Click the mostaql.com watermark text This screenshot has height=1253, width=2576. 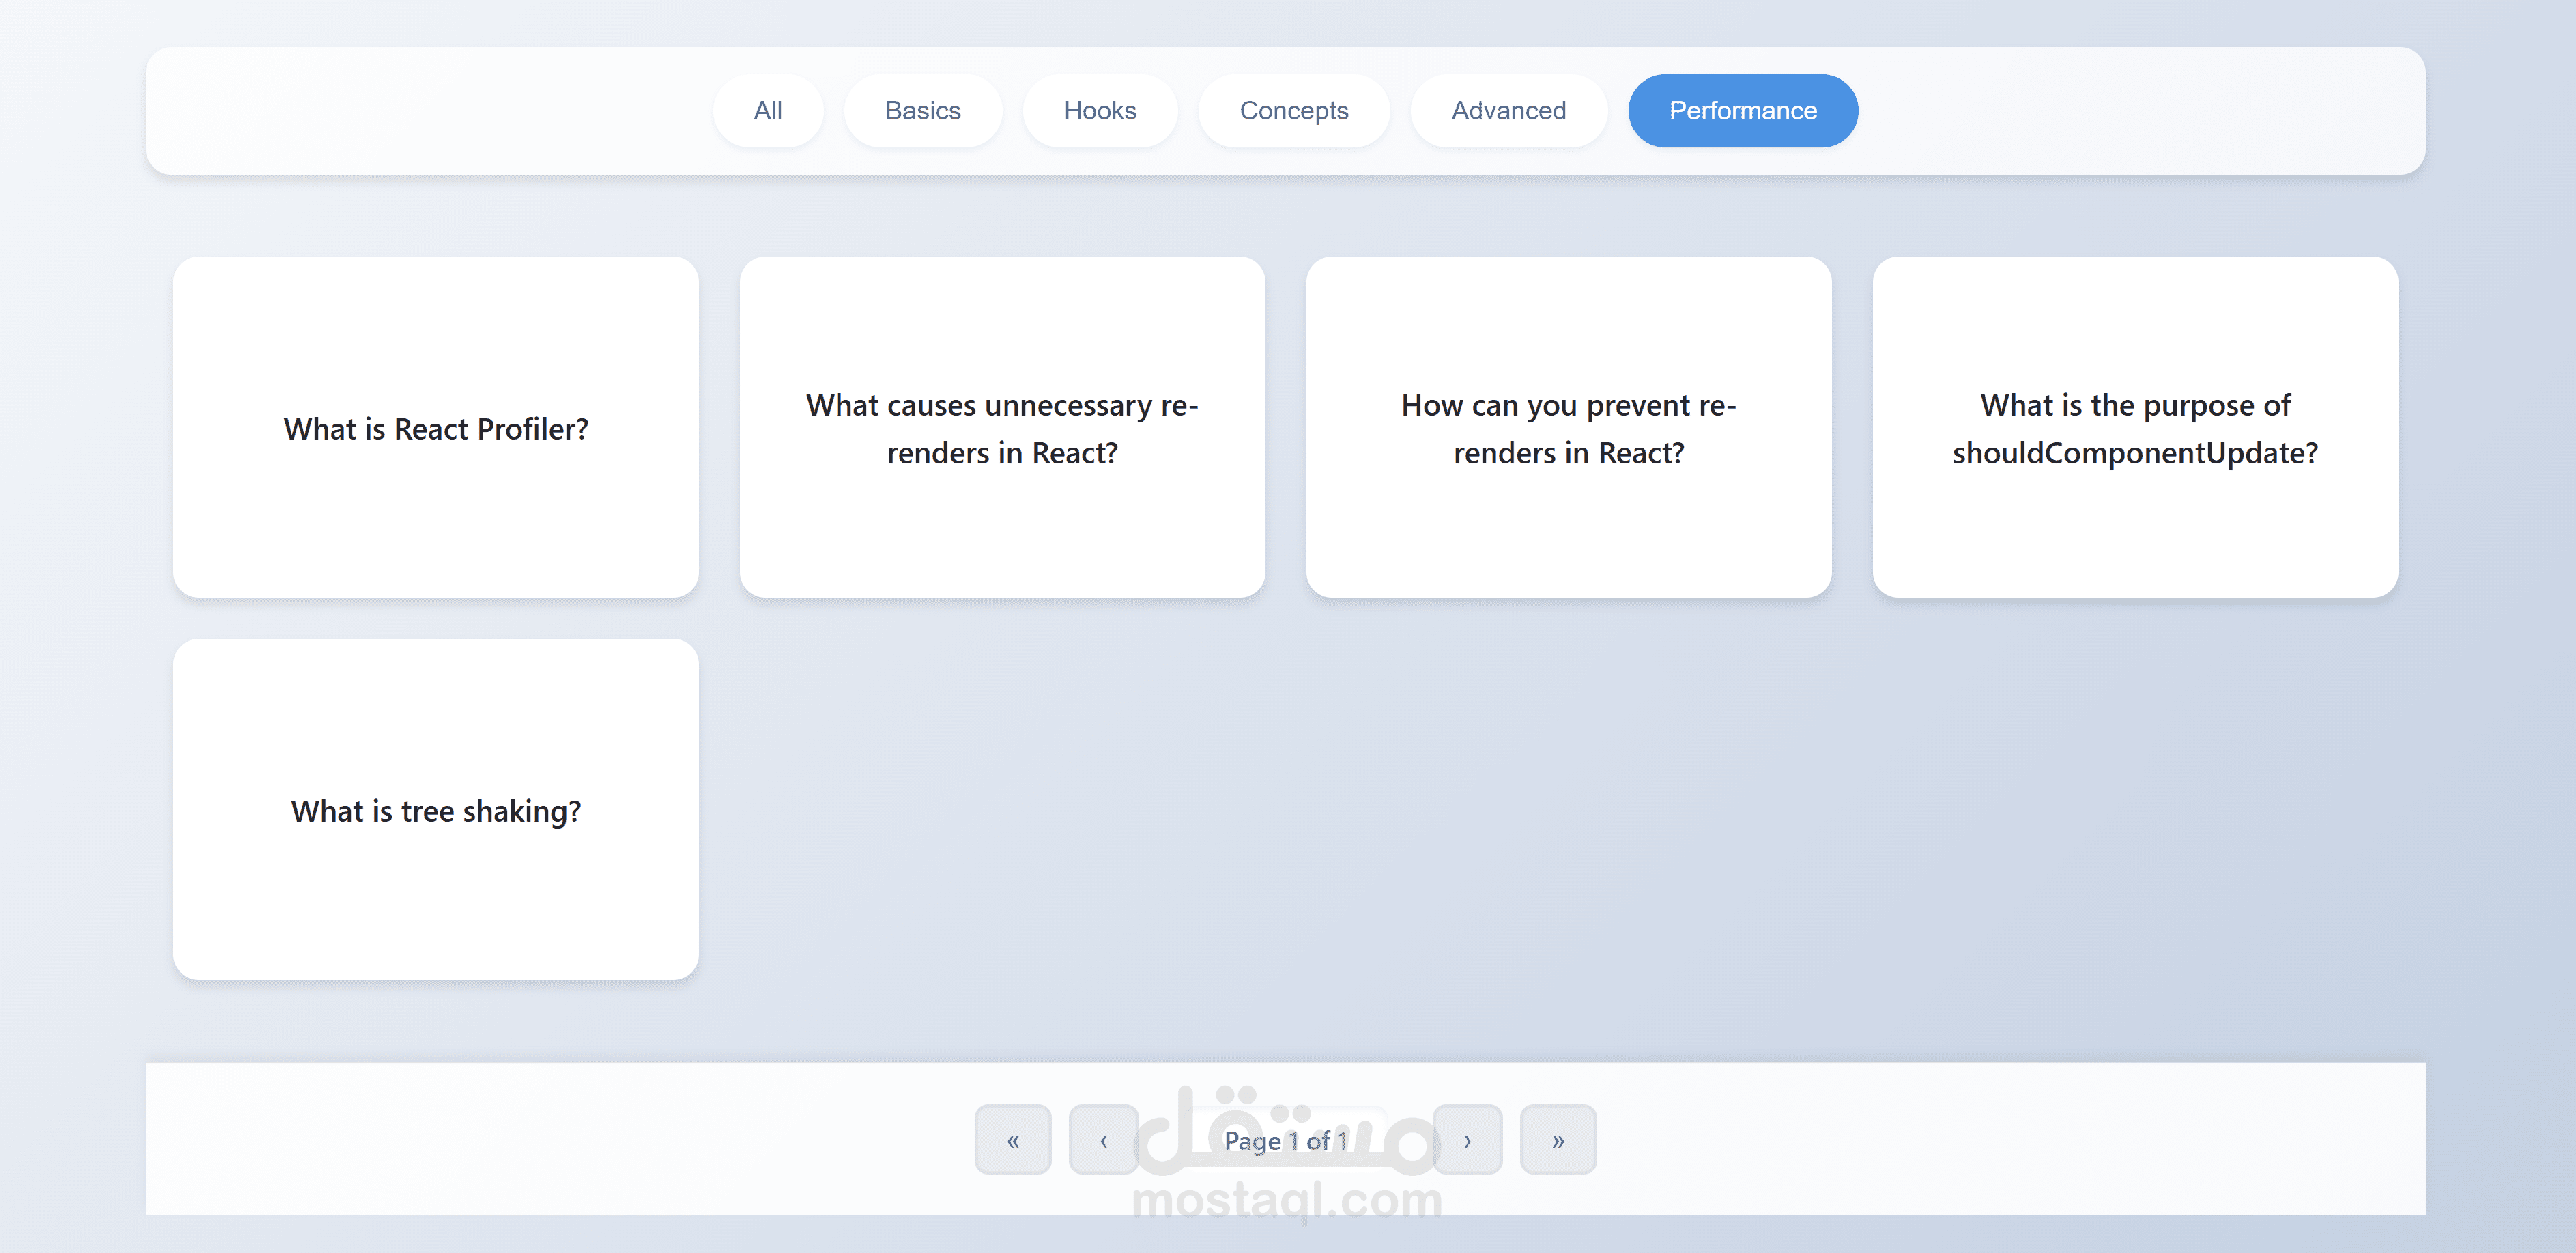tap(1286, 1200)
